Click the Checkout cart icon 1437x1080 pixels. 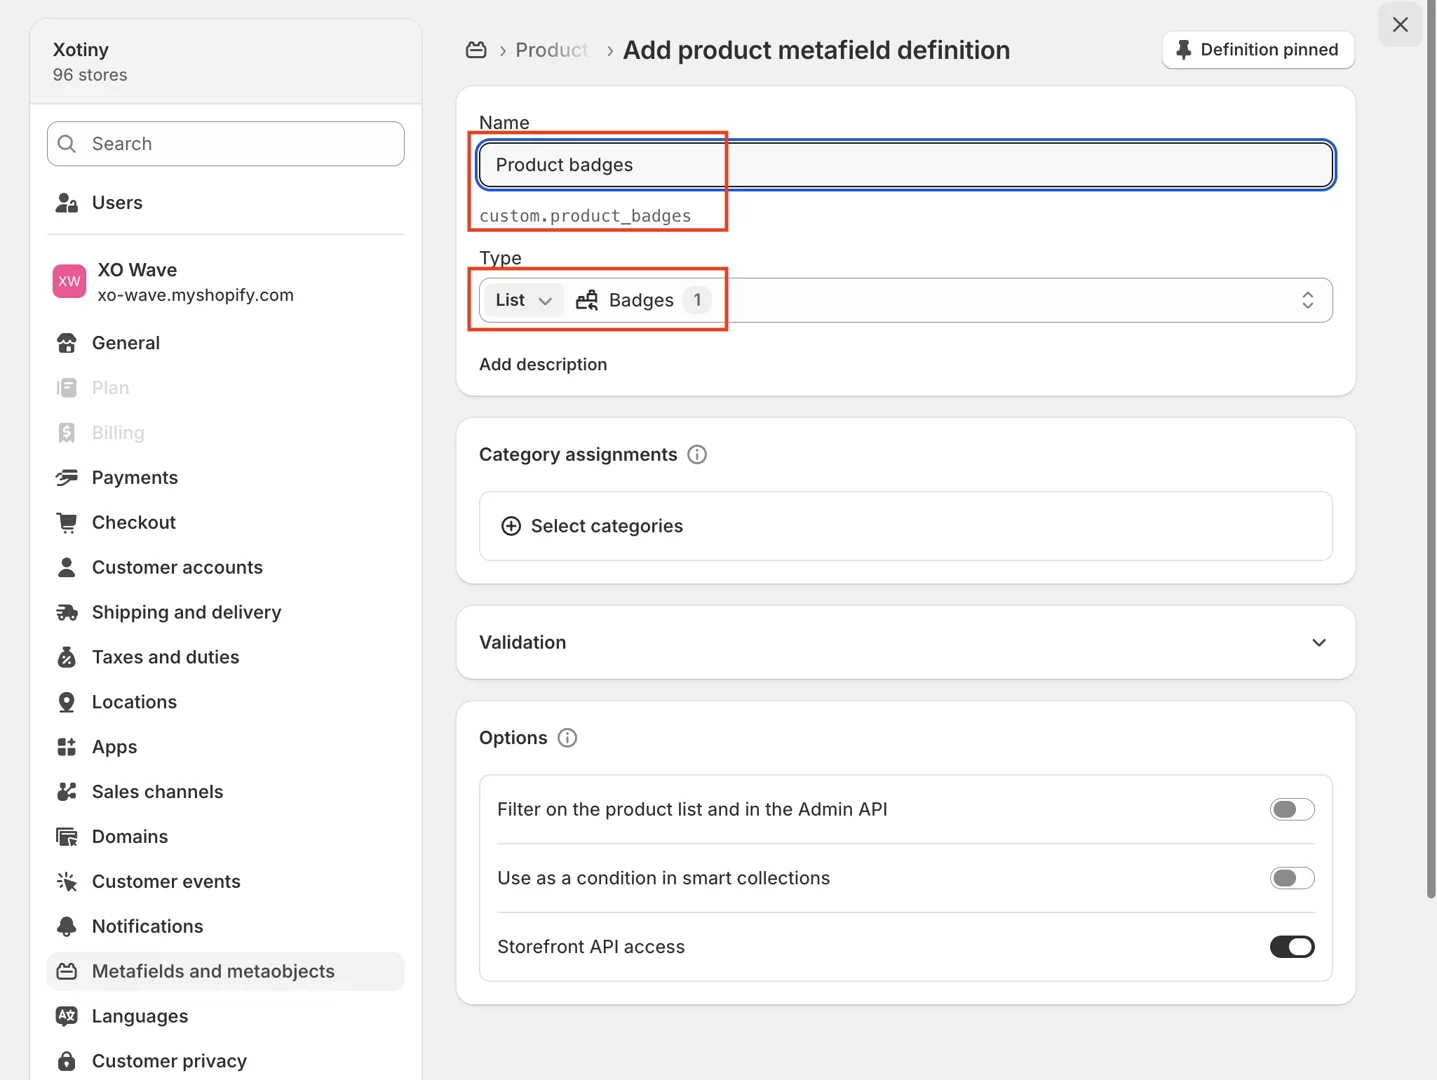(x=67, y=523)
